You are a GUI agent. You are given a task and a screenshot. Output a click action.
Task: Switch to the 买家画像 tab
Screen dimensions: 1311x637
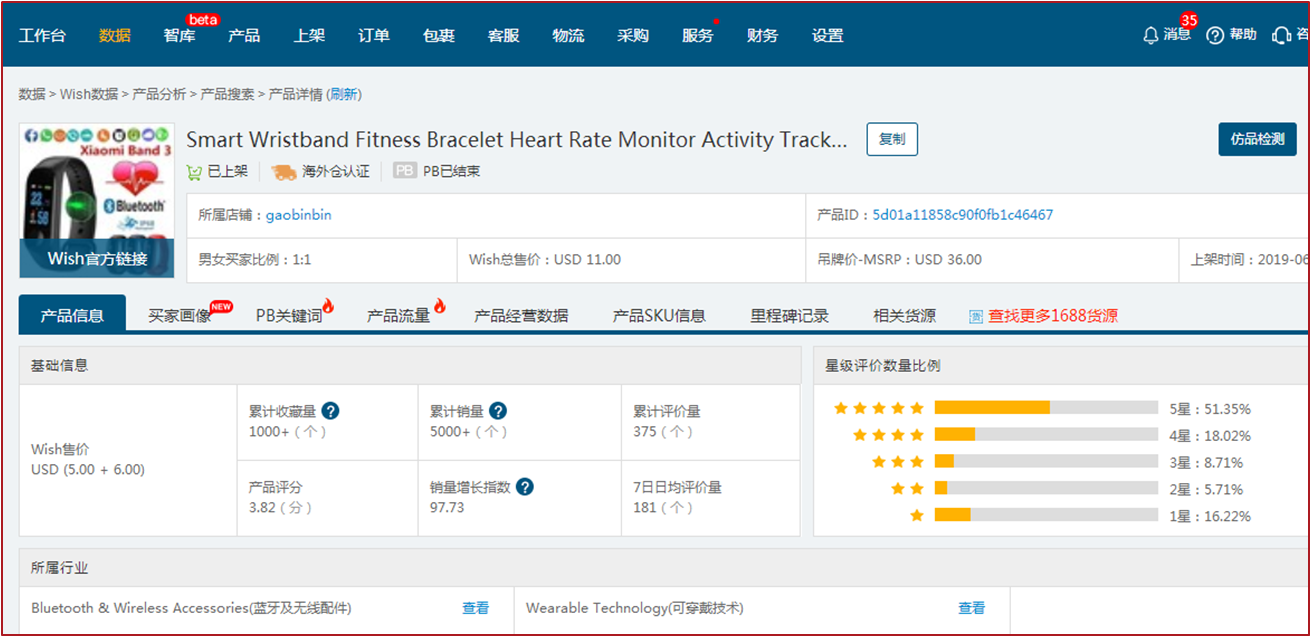pos(180,316)
